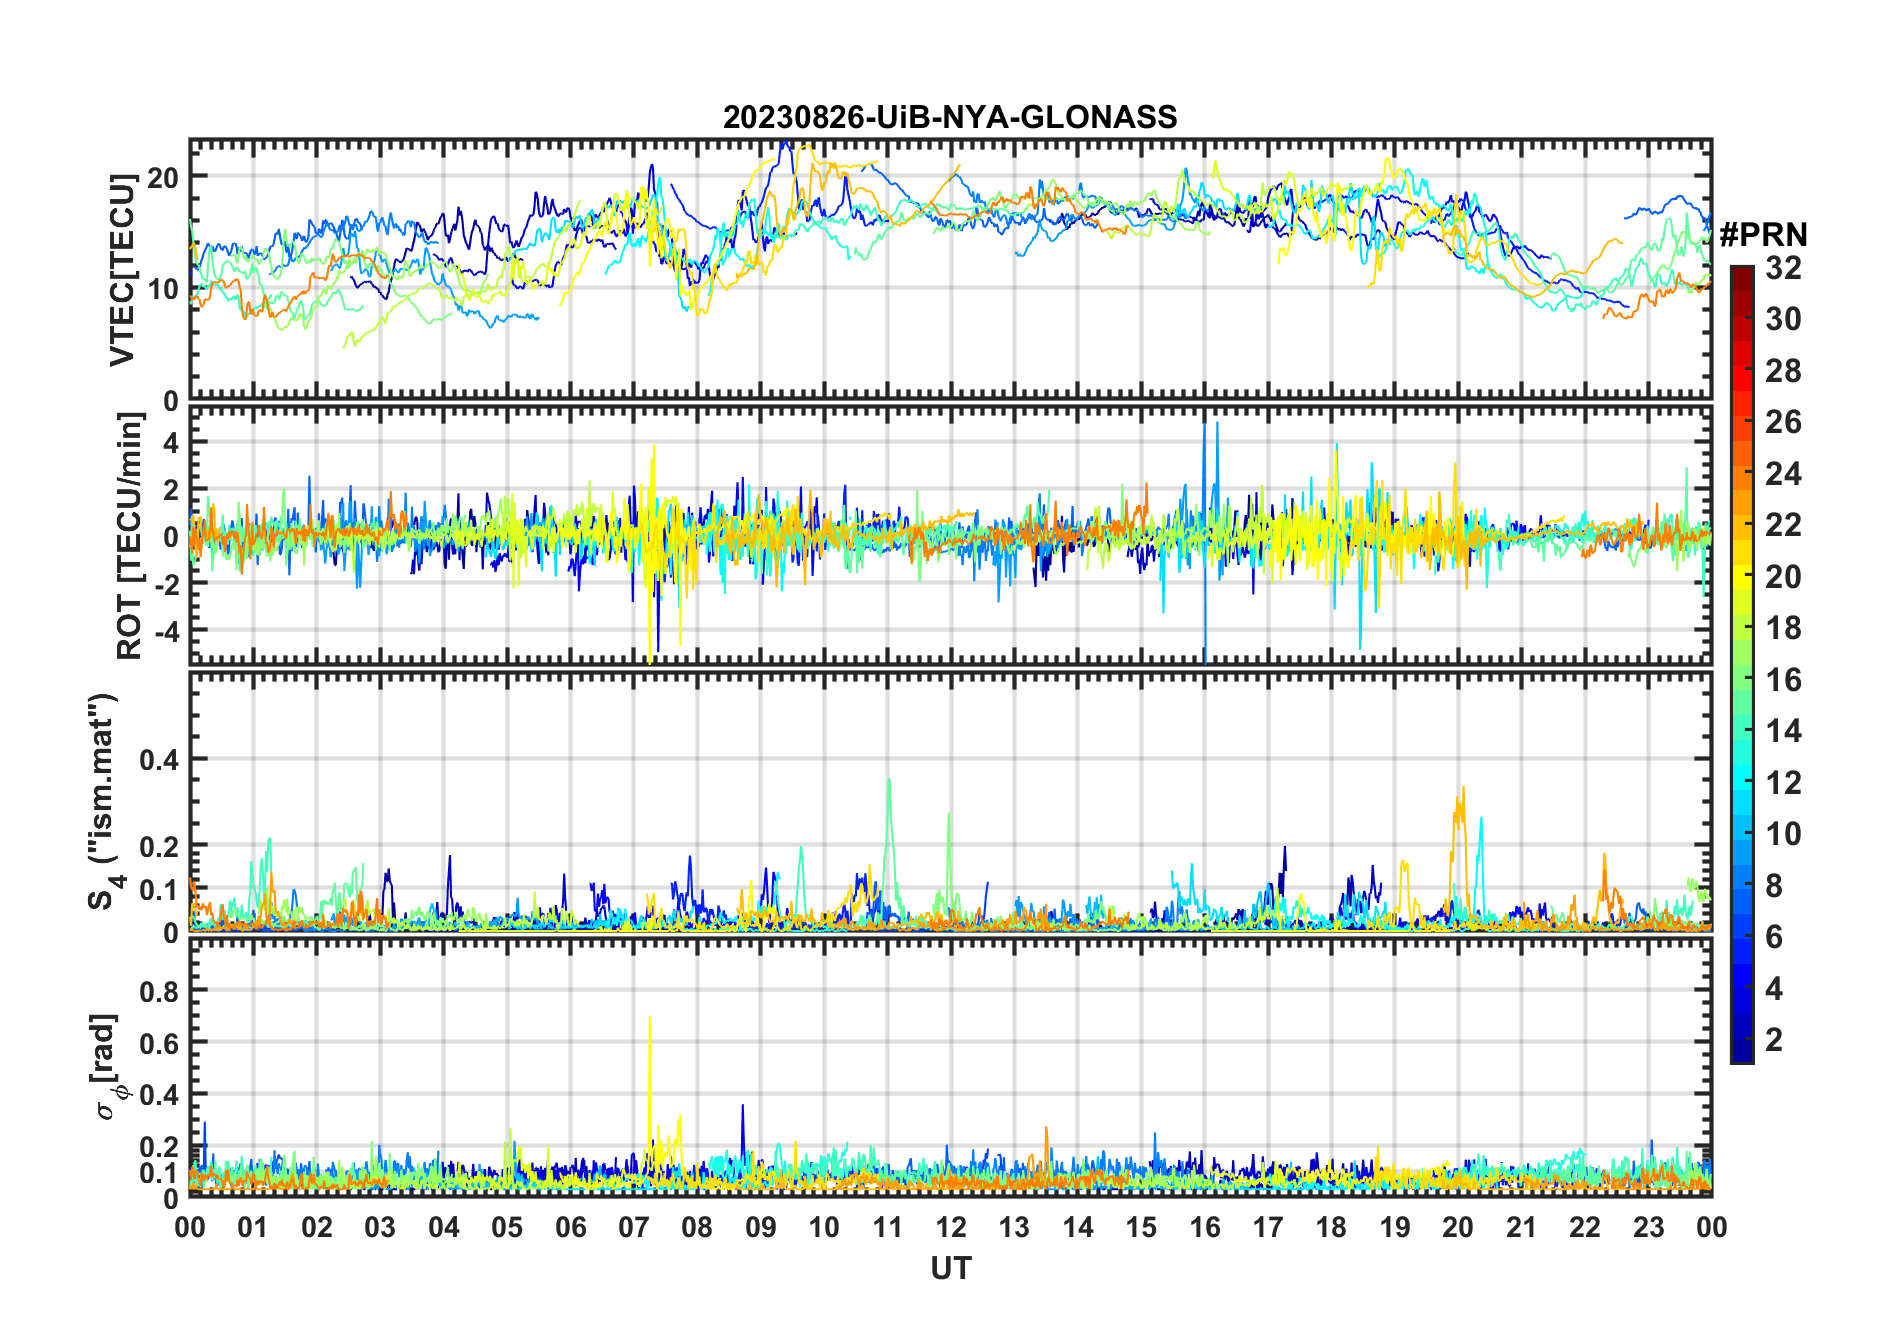Click the UT x-axis label
The height and width of the screenshot is (1330, 1902).
pos(950,1268)
